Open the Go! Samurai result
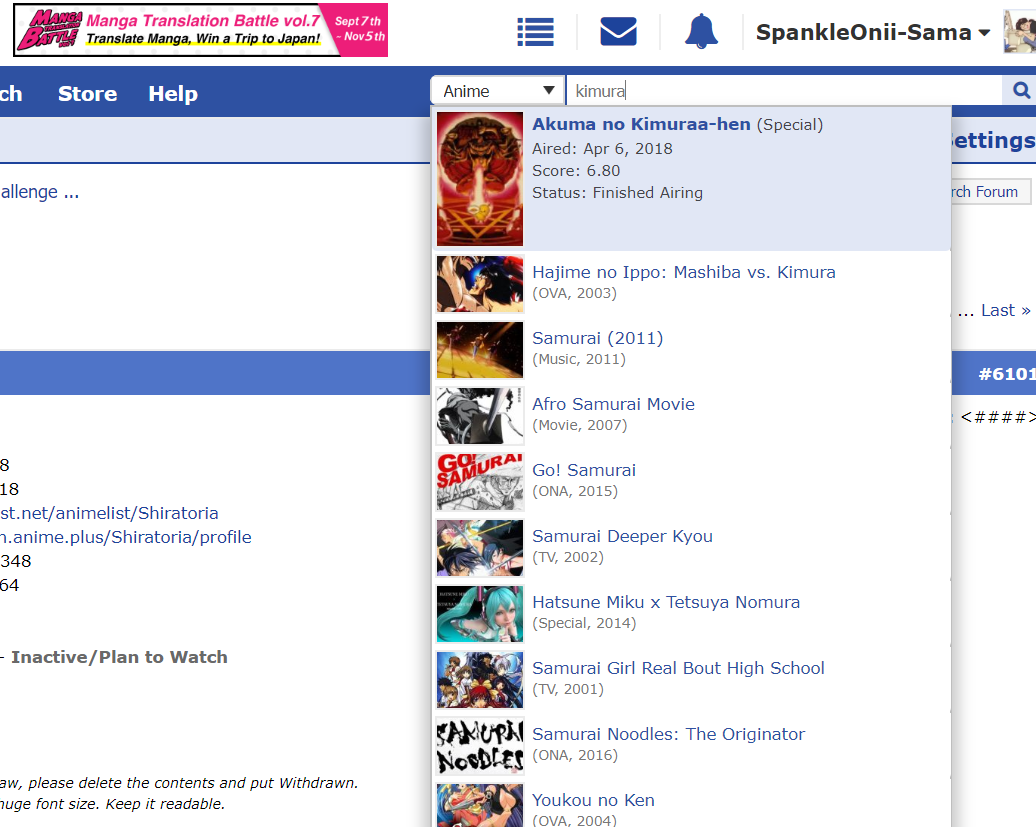Viewport: 1036px width, 827px height. click(x=691, y=482)
